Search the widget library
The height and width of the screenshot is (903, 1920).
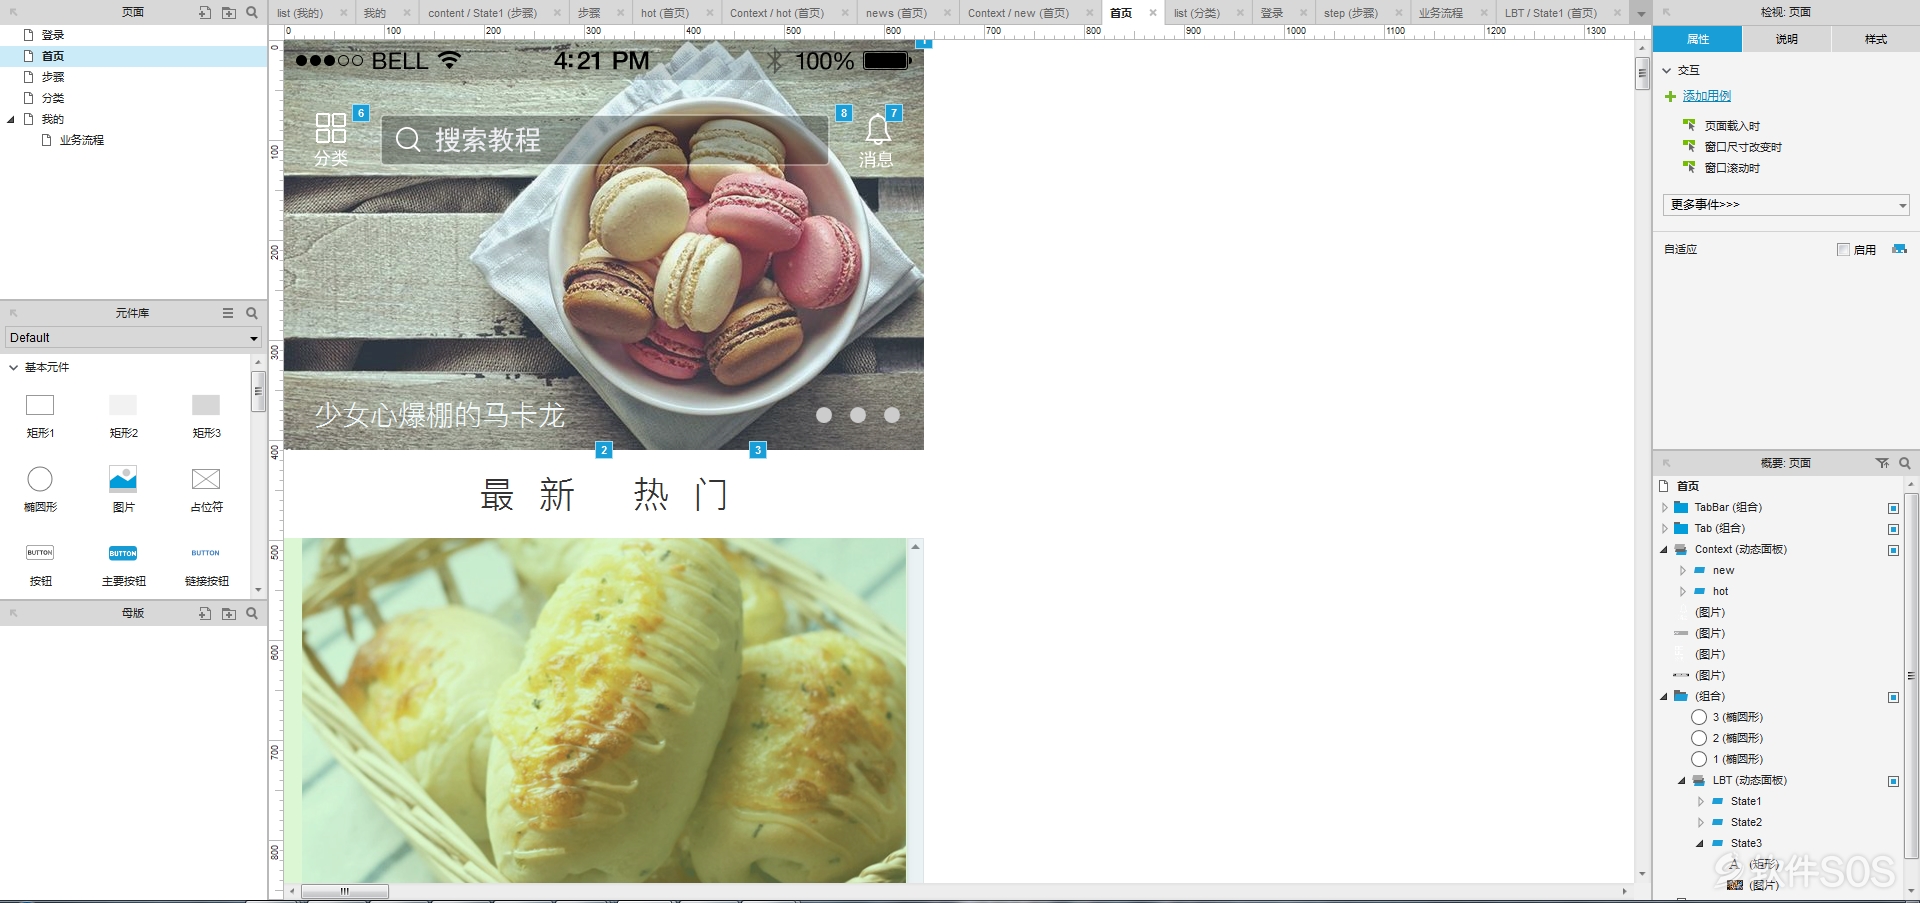pos(252,313)
